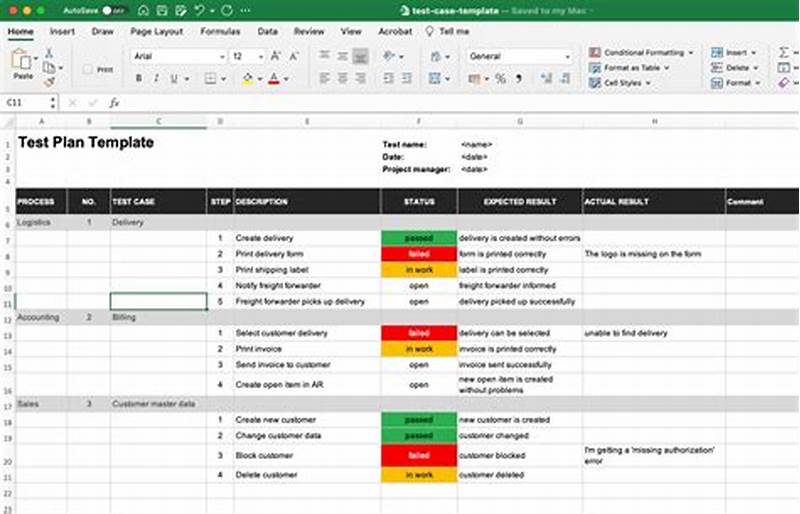The image size is (800, 514).
Task: Click the Paste clipboard icon
Action: click(21, 60)
